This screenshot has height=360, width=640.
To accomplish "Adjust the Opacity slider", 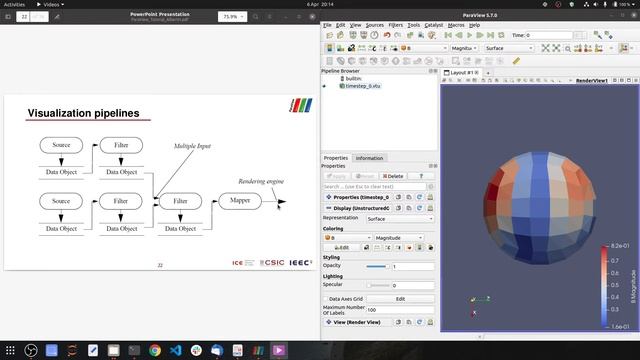I will [x=378, y=267].
